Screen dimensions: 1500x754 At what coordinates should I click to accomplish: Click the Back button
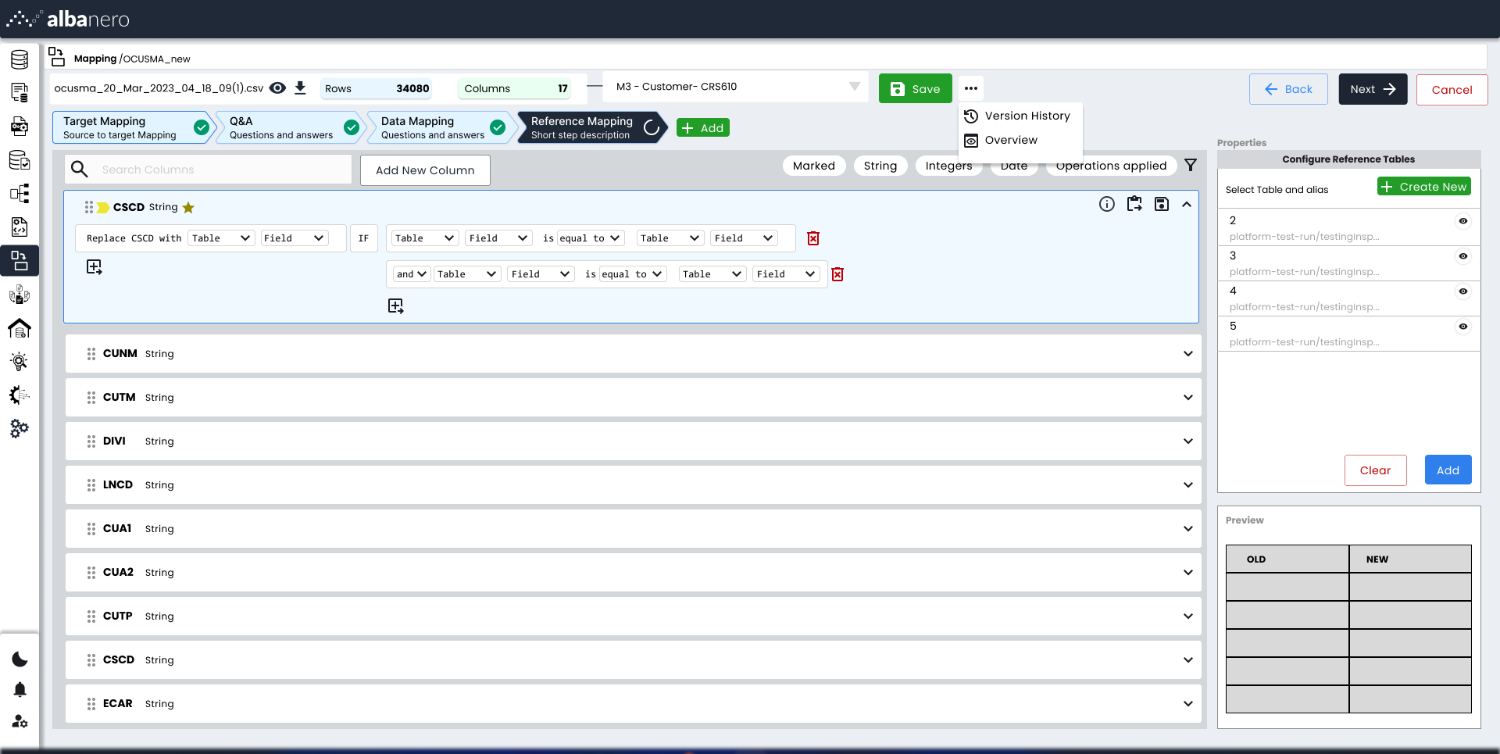click(x=1288, y=89)
